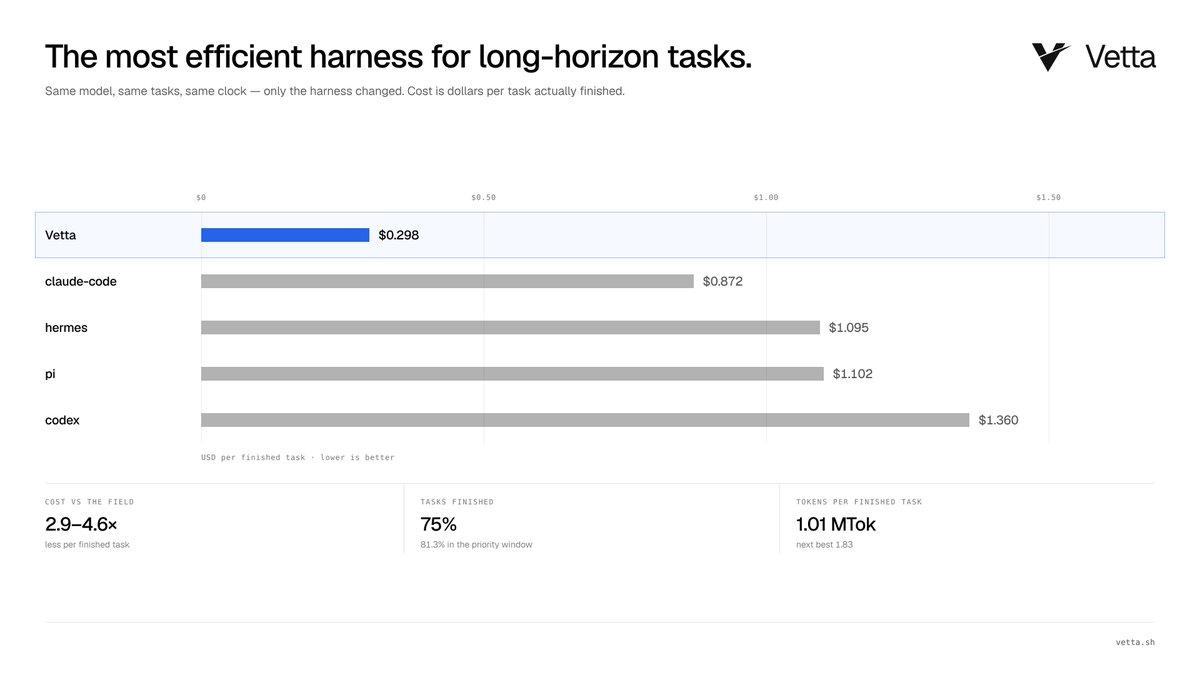Image resolution: width=1200 pixels, height=675 pixels.
Task: Select the pi gray bar
Action: point(512,374)
